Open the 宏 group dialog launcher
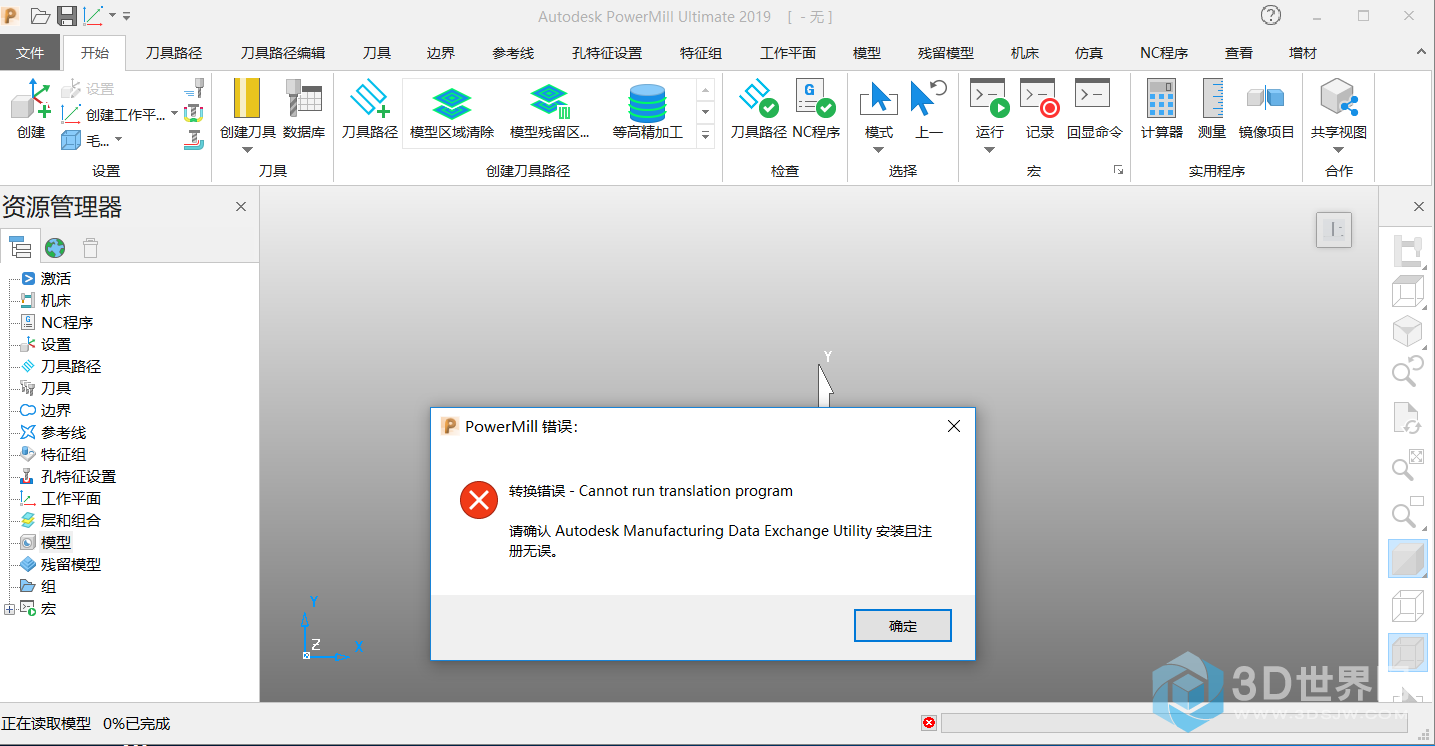Screen dimensions: 1435x746 [x=1118, y=171]
